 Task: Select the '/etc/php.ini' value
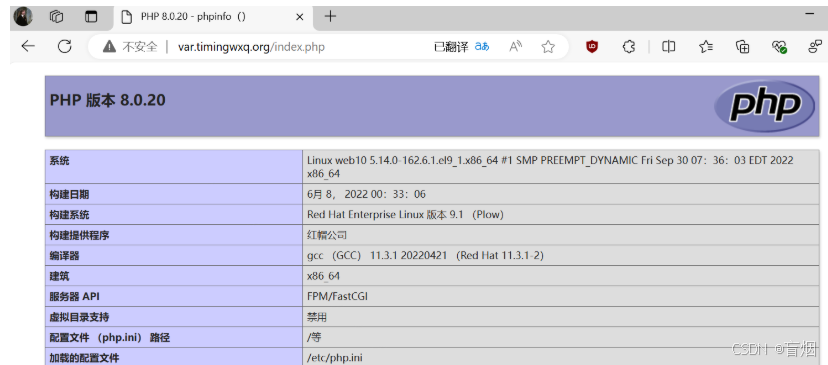335,358
